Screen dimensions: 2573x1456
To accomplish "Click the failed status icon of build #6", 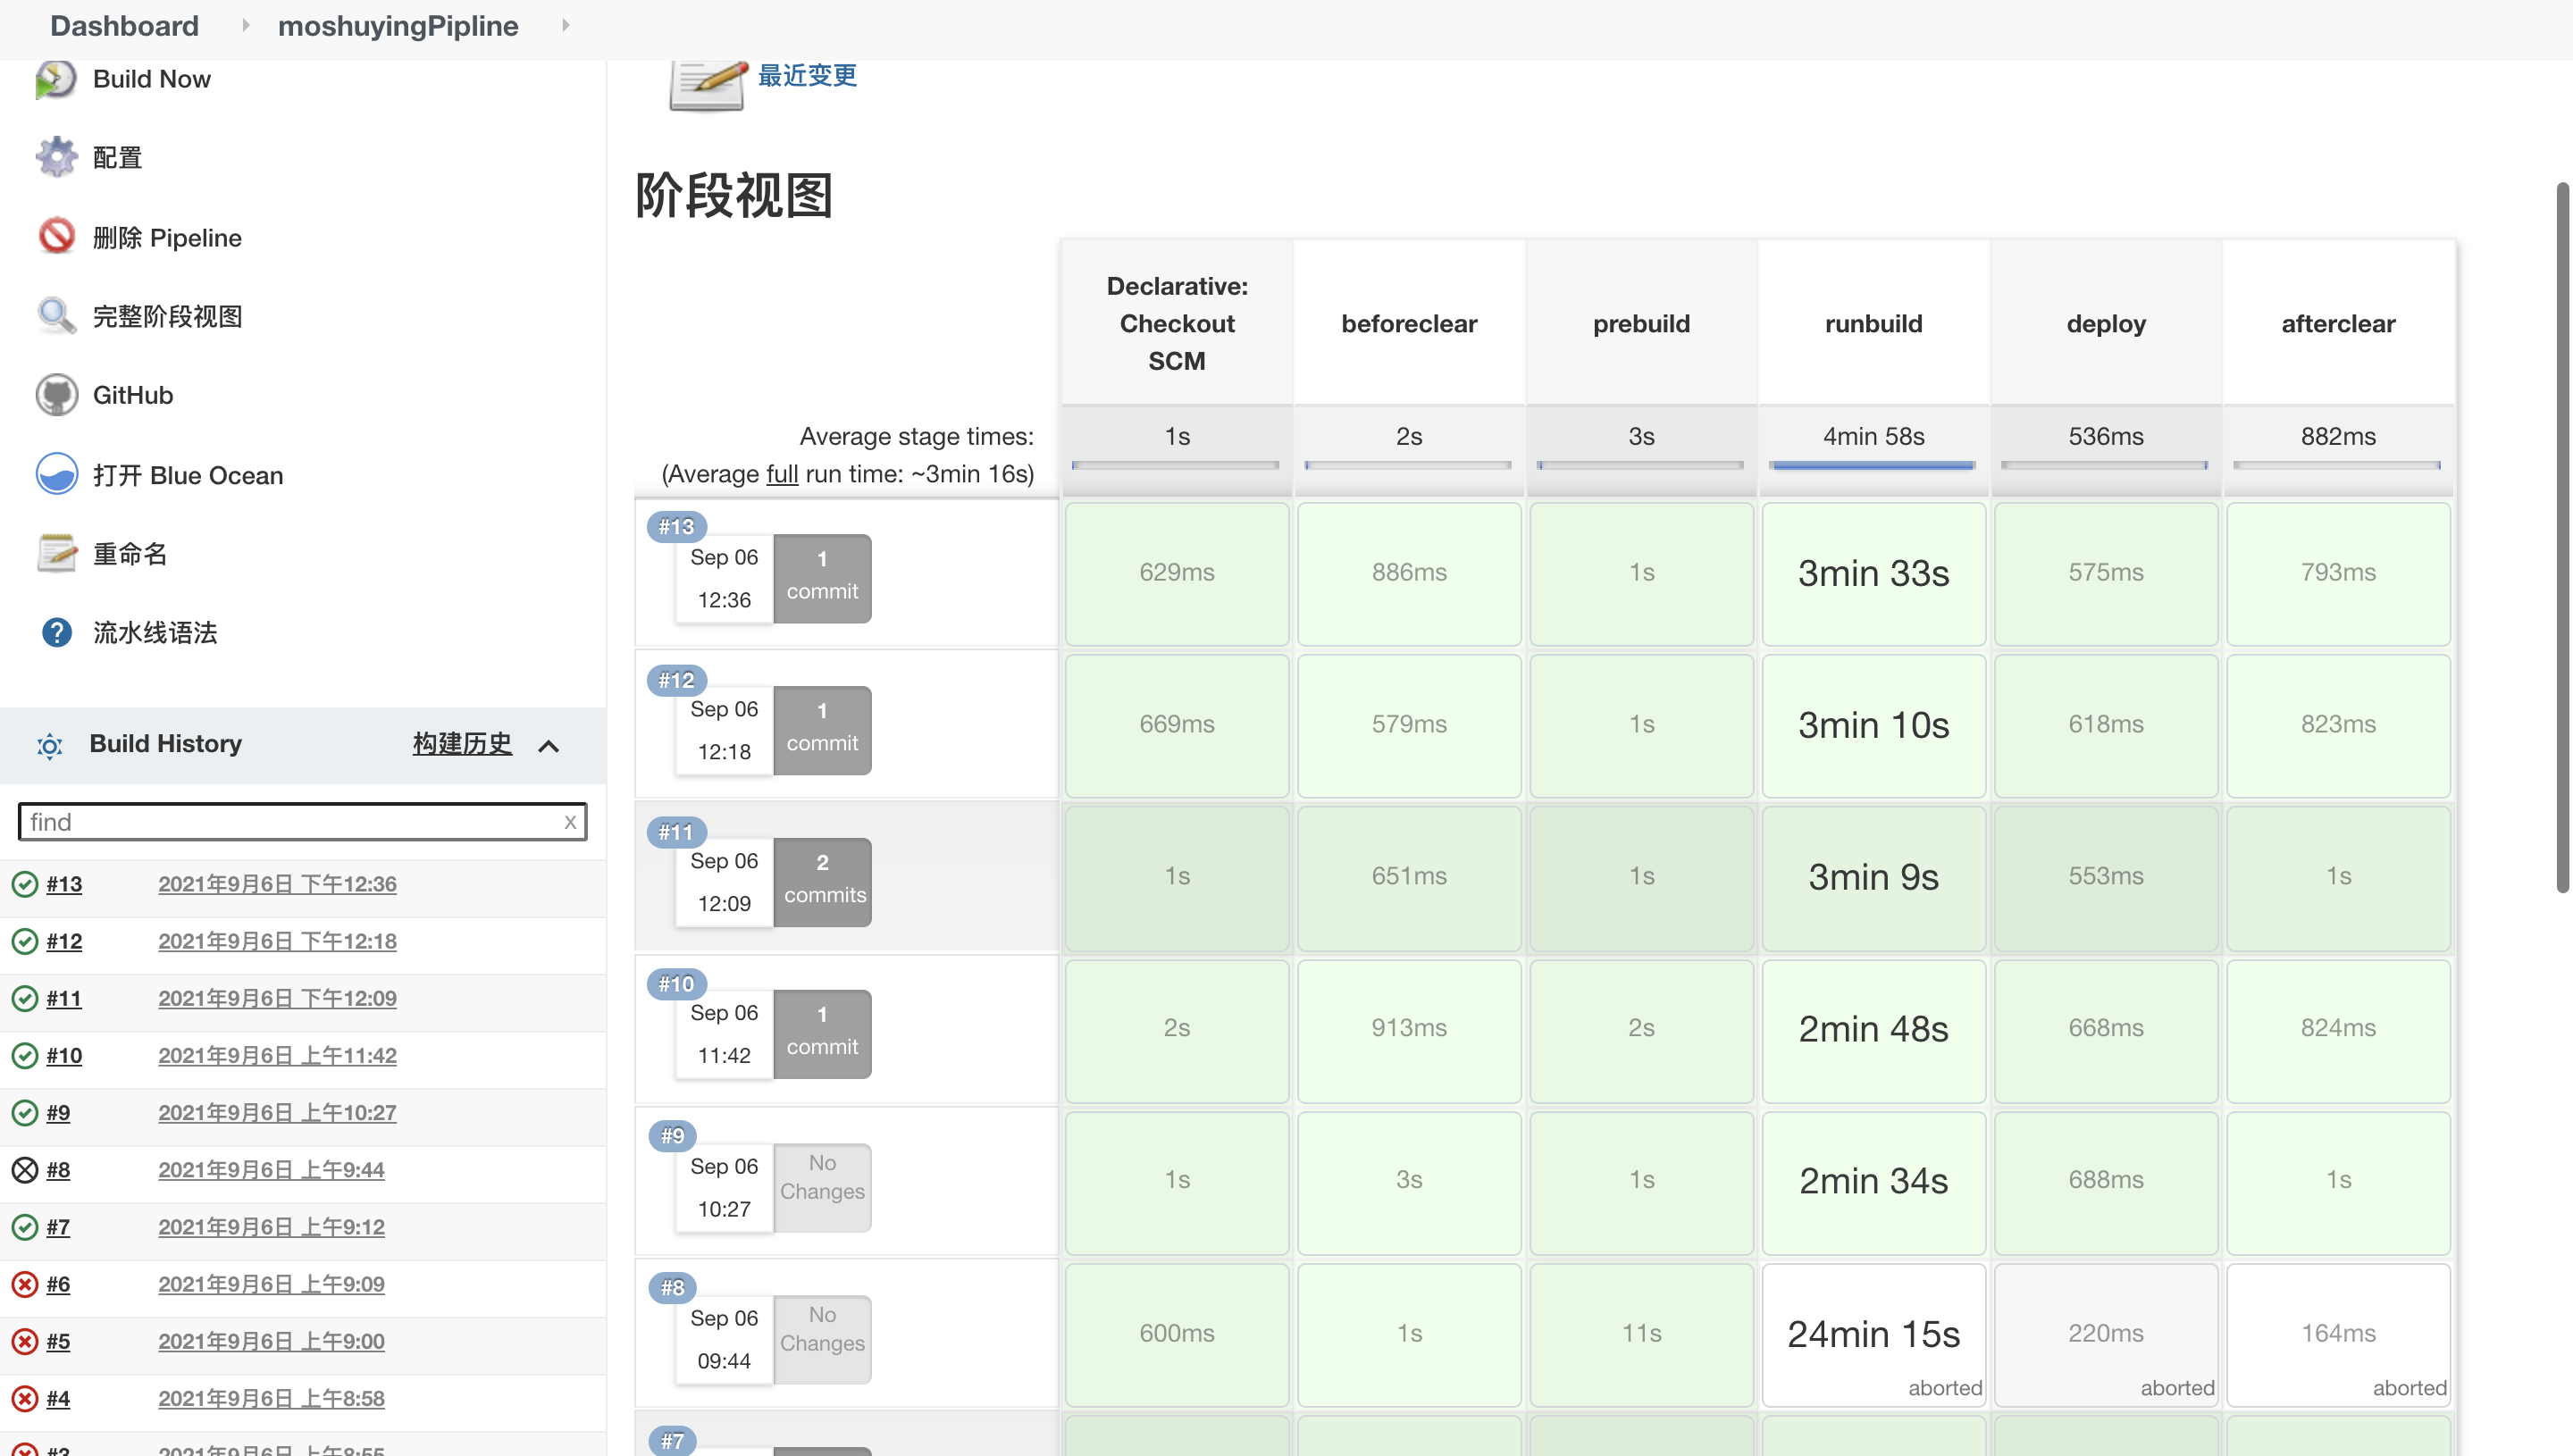I will coord(25,1284).
